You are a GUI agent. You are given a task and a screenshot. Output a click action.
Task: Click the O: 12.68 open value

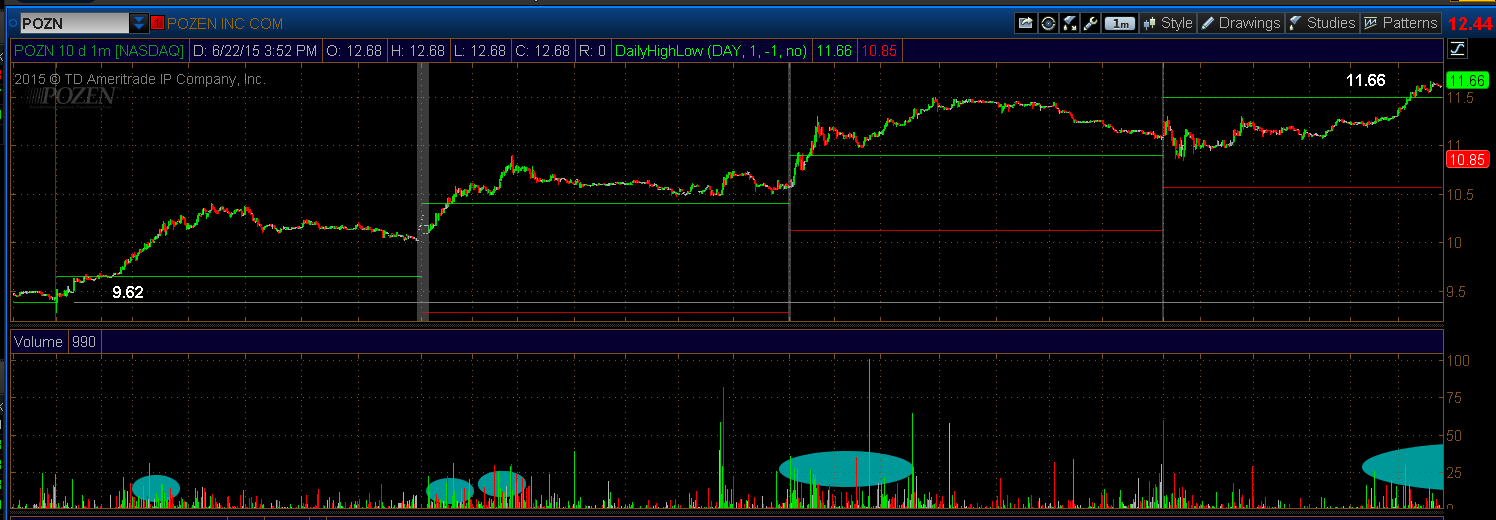coord(353,50)
